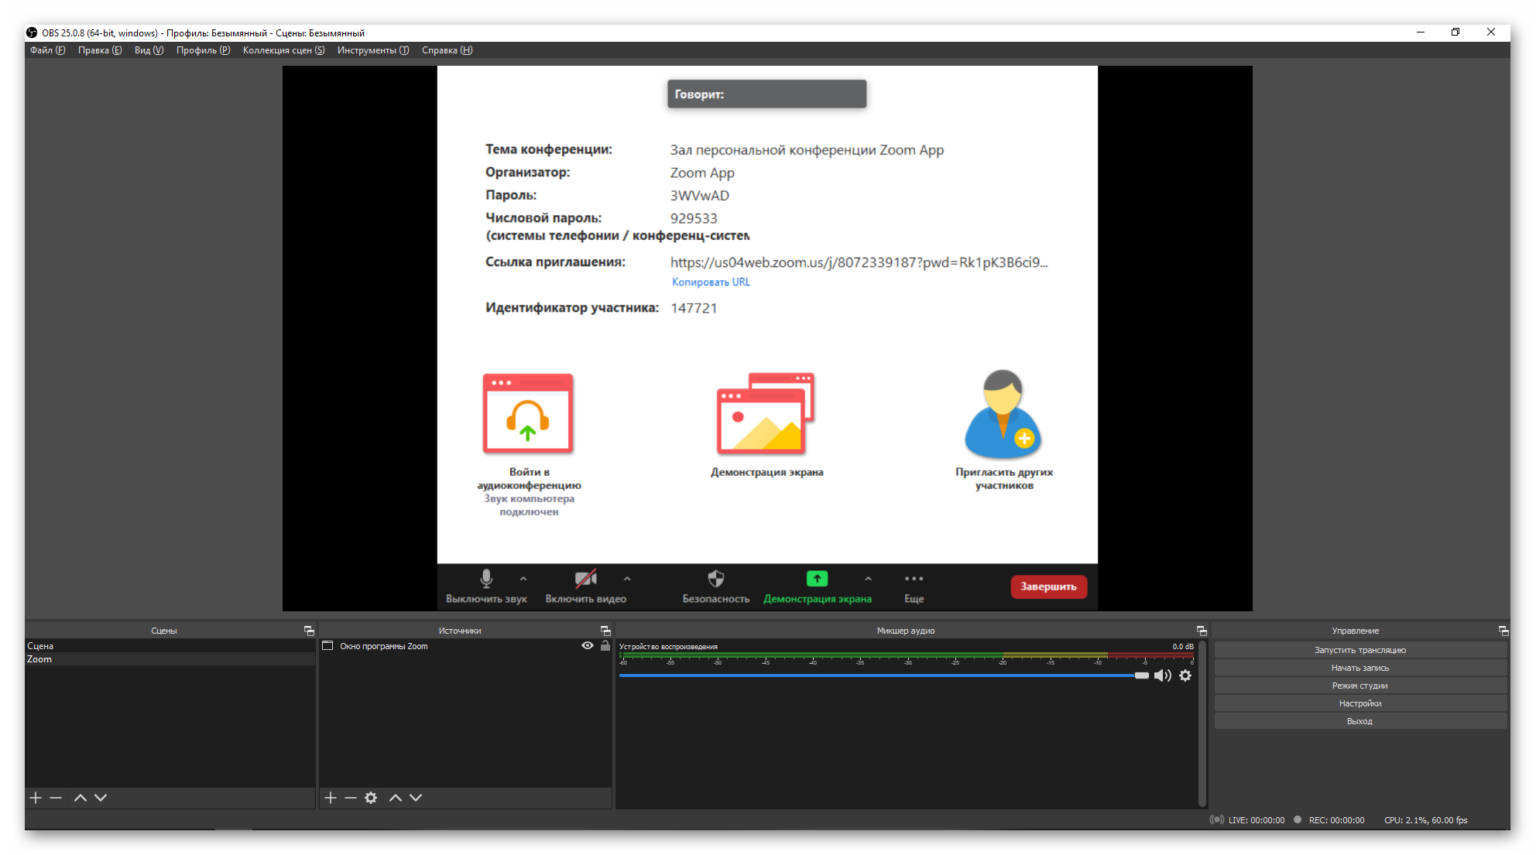Click the invitation link URL text
Image resolution: width=1536 pixels, height=855 pixels.
coord(859,262)
